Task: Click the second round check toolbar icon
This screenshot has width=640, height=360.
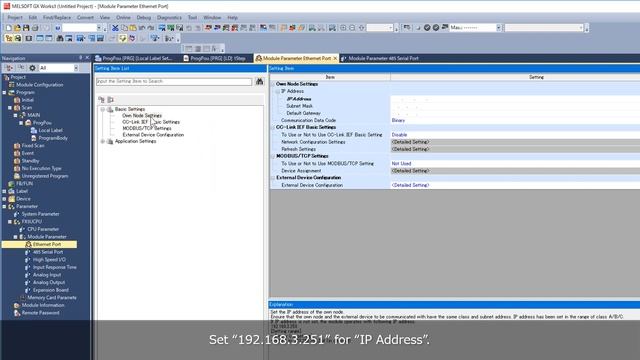Action: [436, 28]
